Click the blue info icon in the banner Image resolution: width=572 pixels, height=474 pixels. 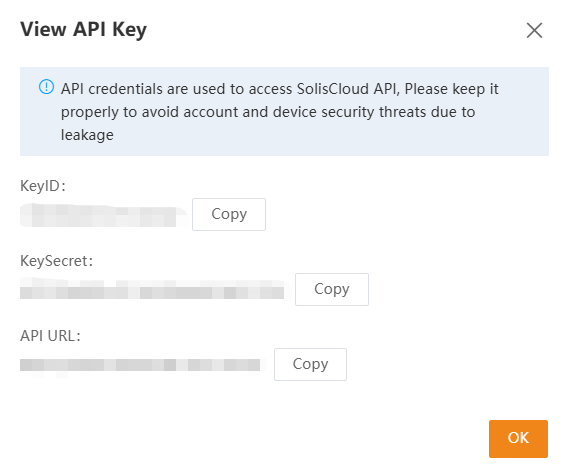(46, 87)
